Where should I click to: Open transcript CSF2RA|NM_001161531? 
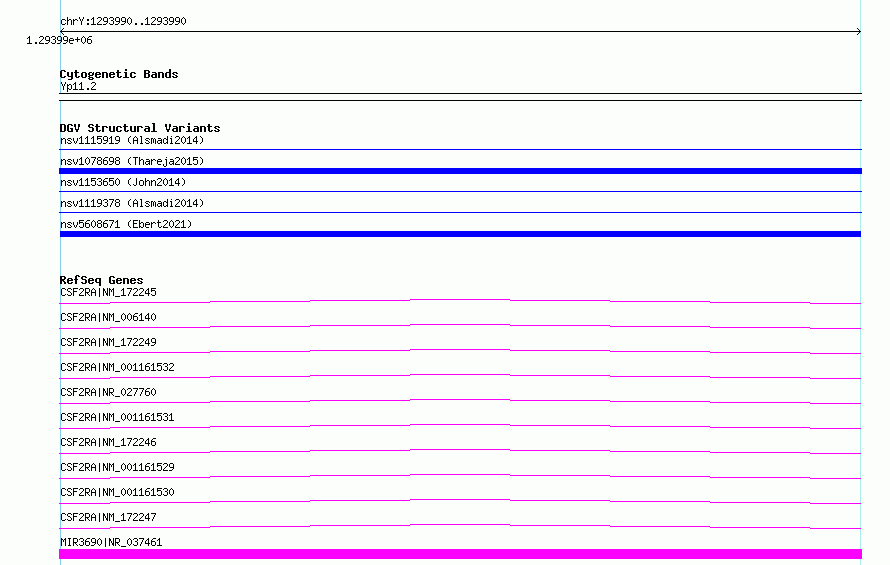coord(117,417)
